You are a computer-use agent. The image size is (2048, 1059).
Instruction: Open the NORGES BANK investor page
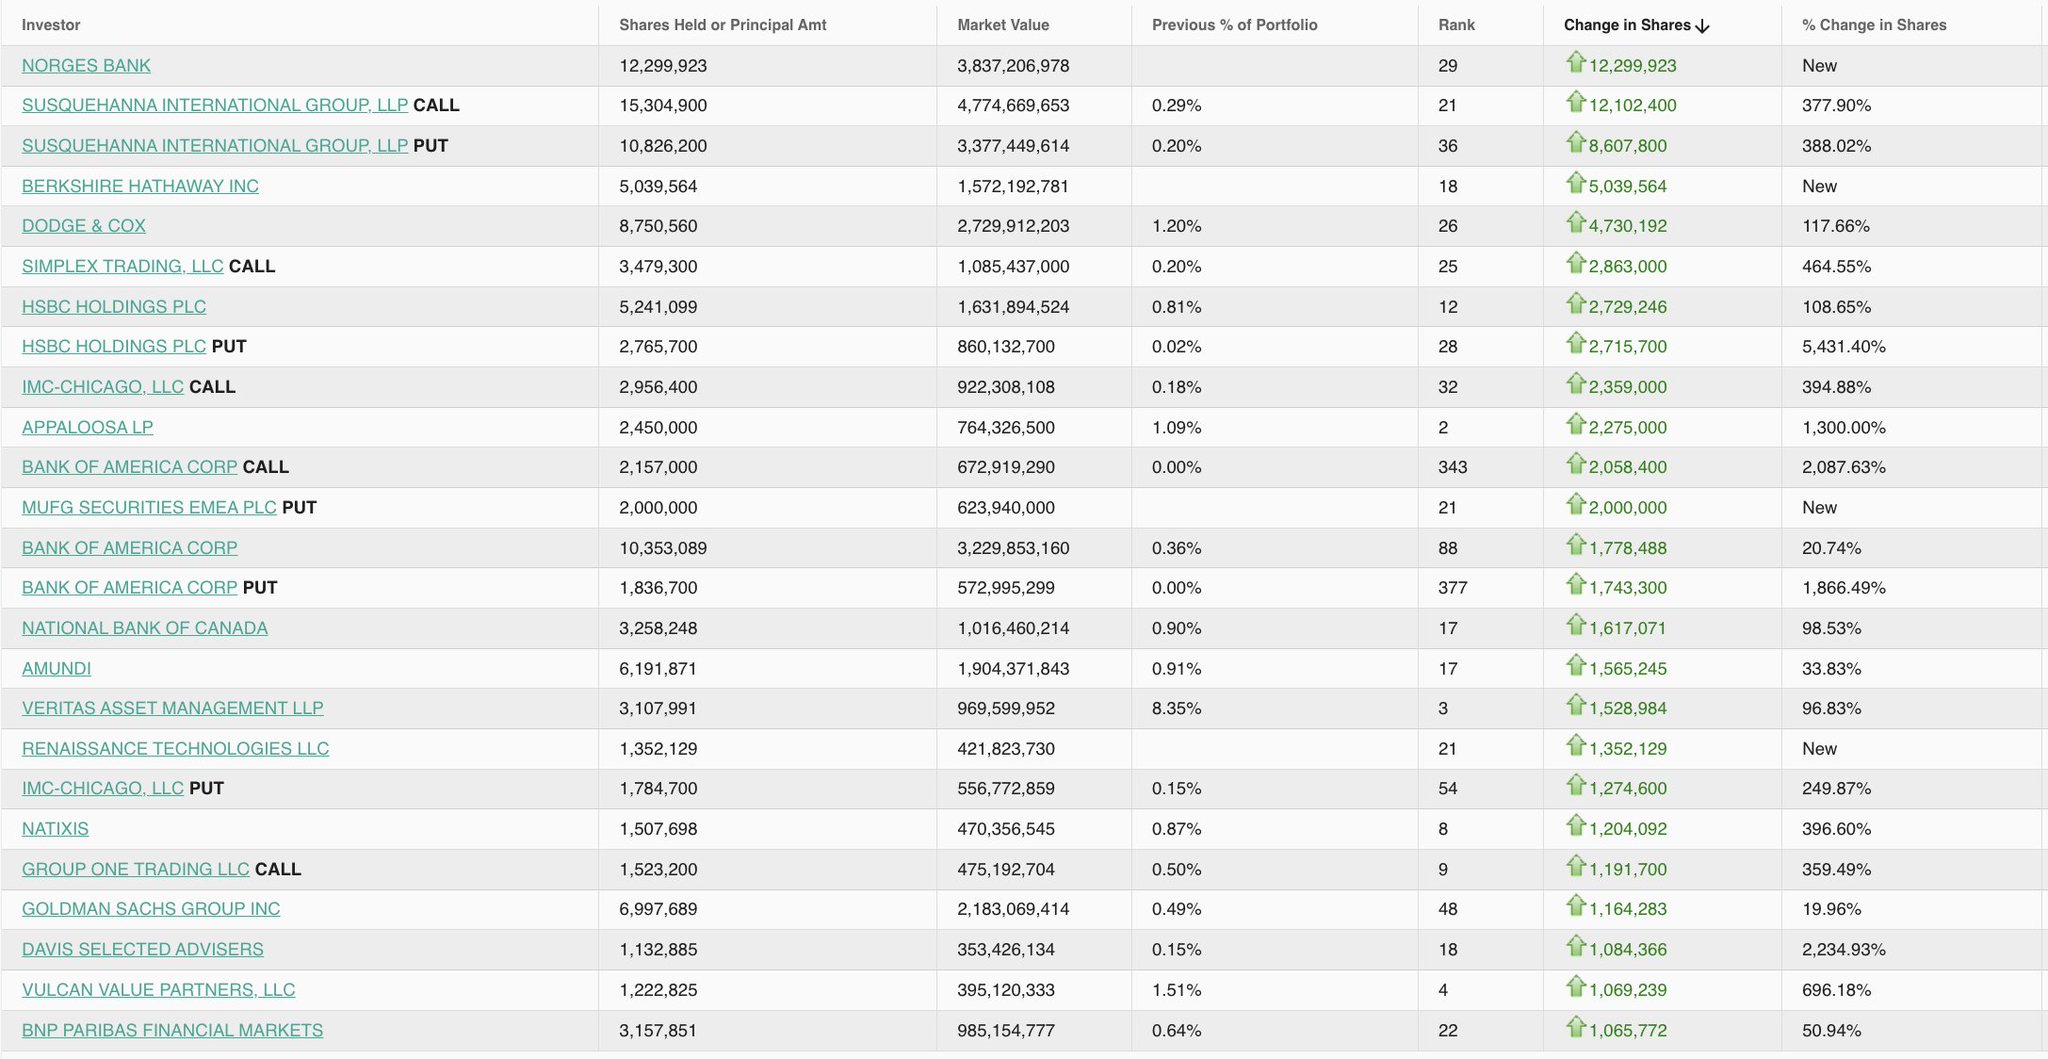click(85, 65)
